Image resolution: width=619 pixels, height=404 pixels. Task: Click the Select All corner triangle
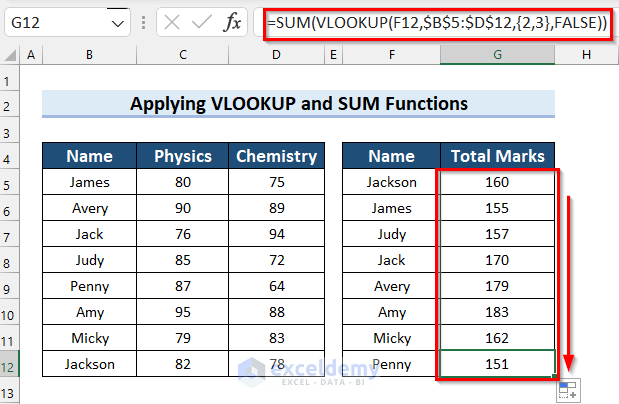11,55
